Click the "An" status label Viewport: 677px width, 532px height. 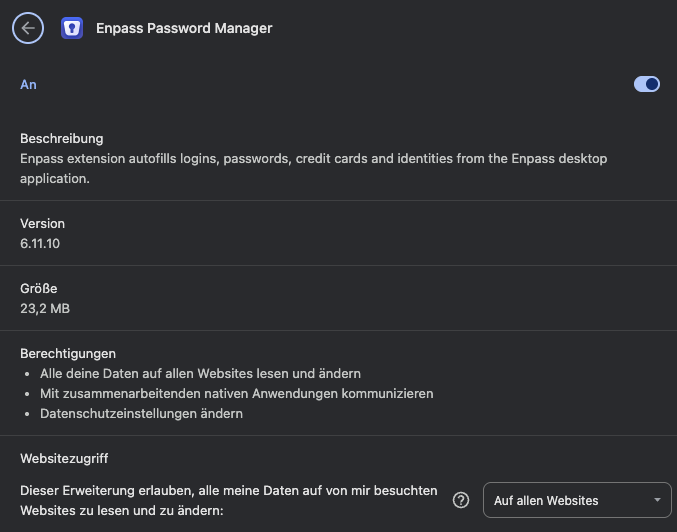28,85
